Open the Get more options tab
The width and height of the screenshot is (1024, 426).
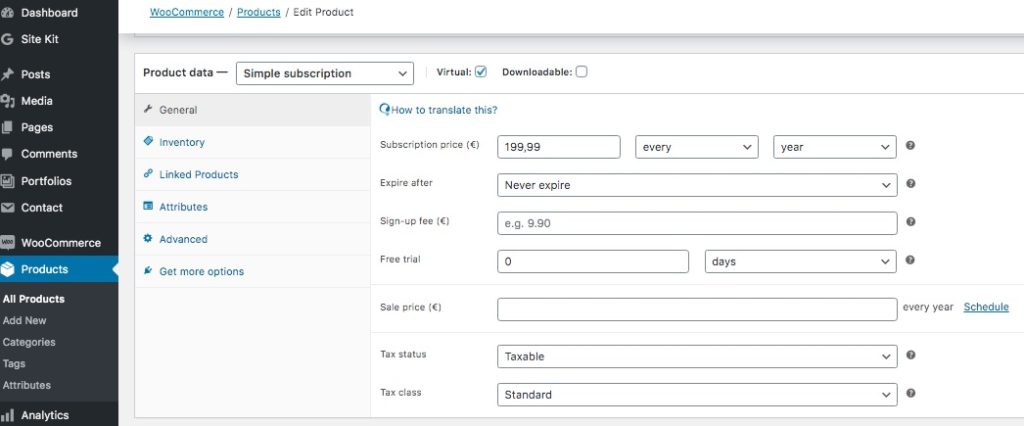[x=253, y=271]
